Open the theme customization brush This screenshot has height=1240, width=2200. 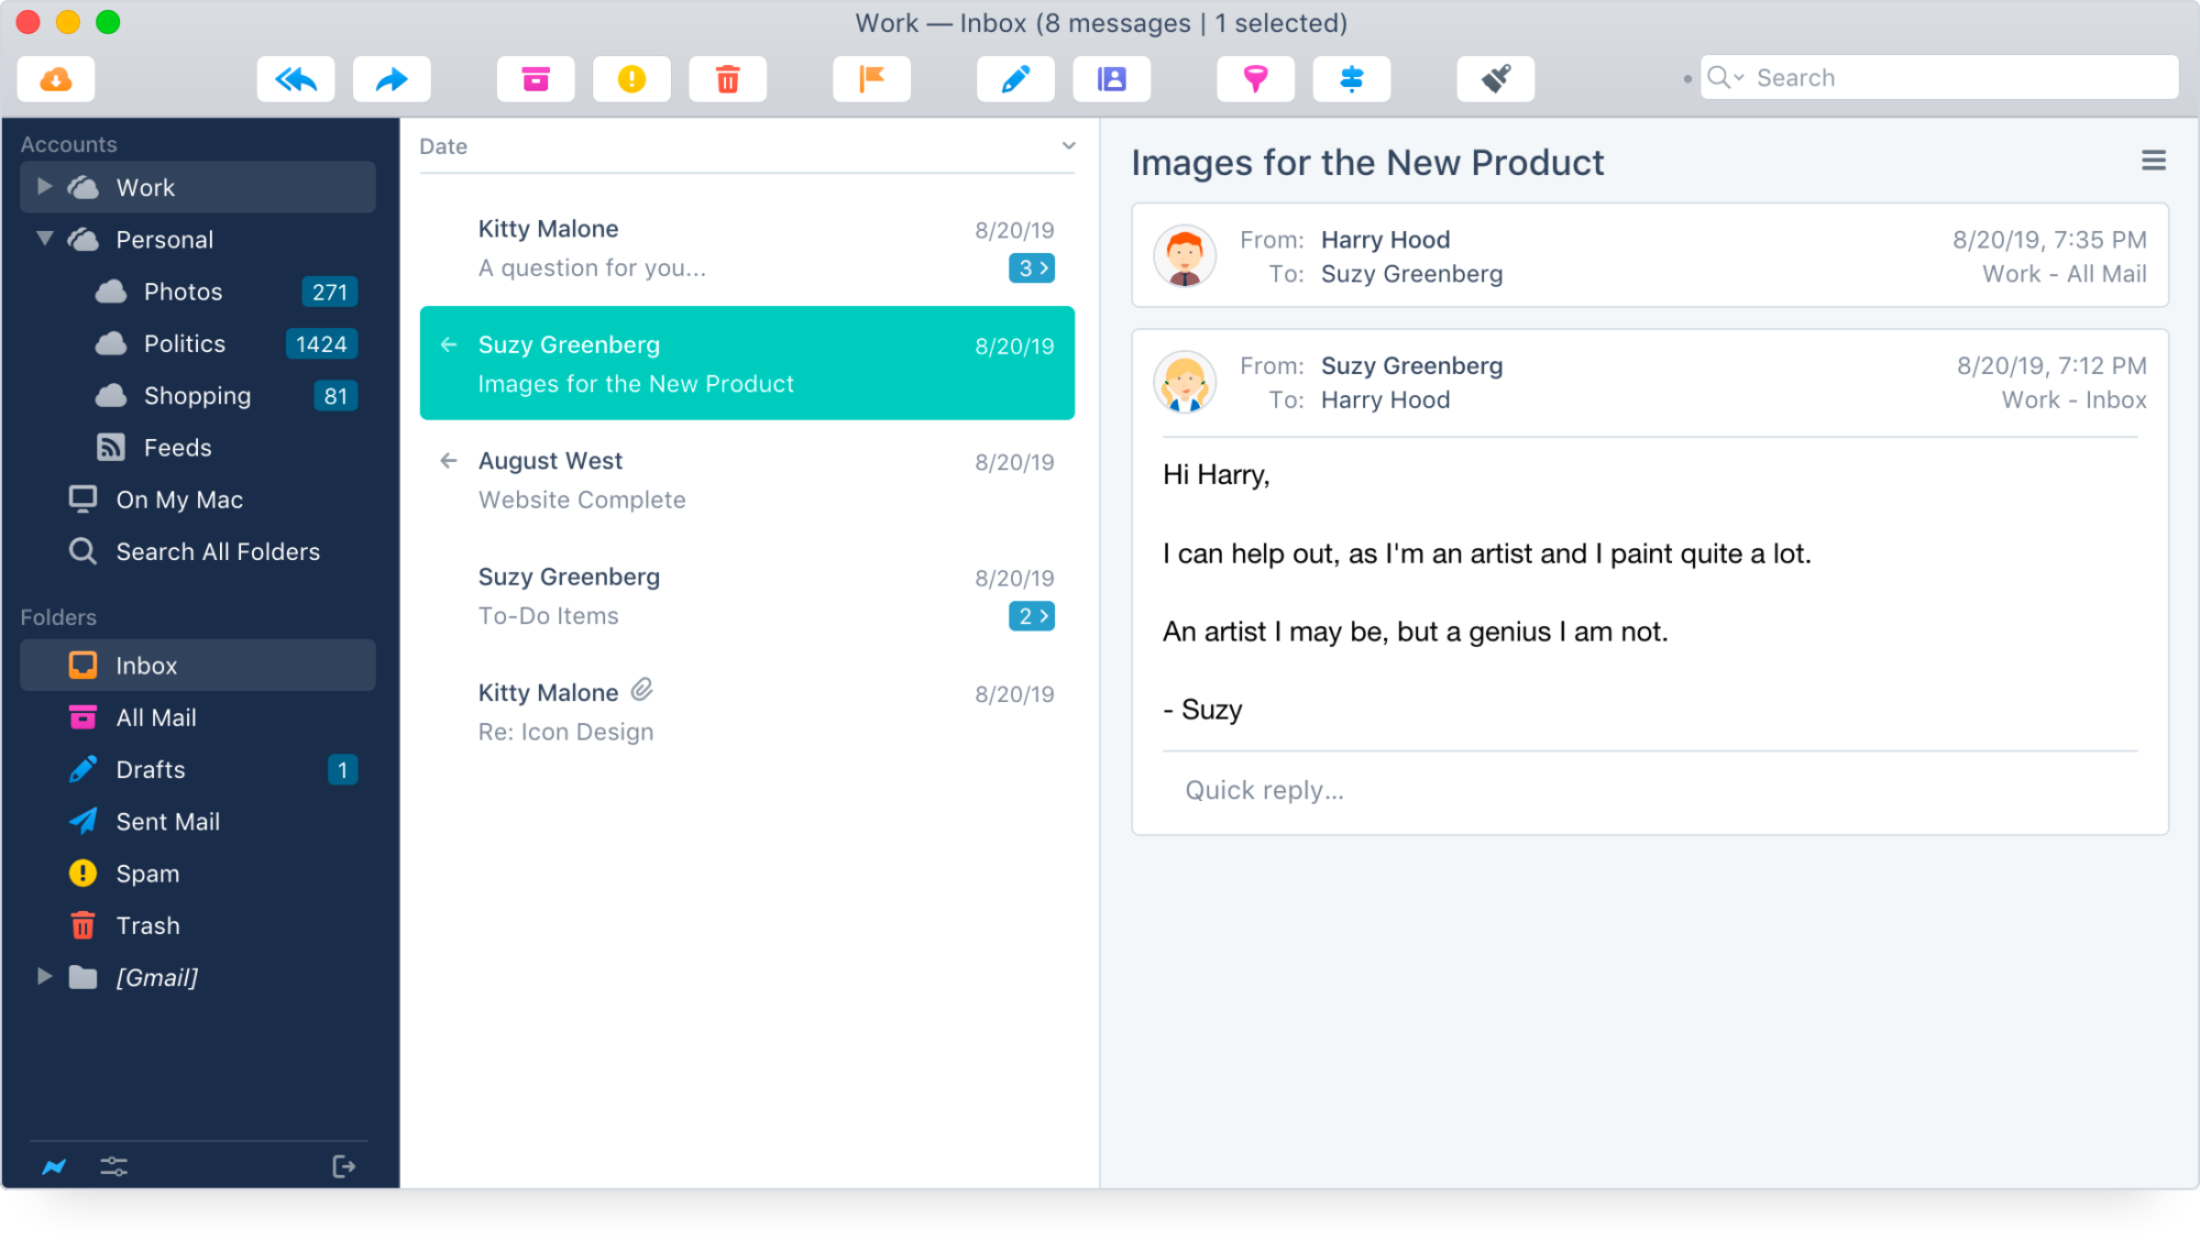(x=1495, y=78)
